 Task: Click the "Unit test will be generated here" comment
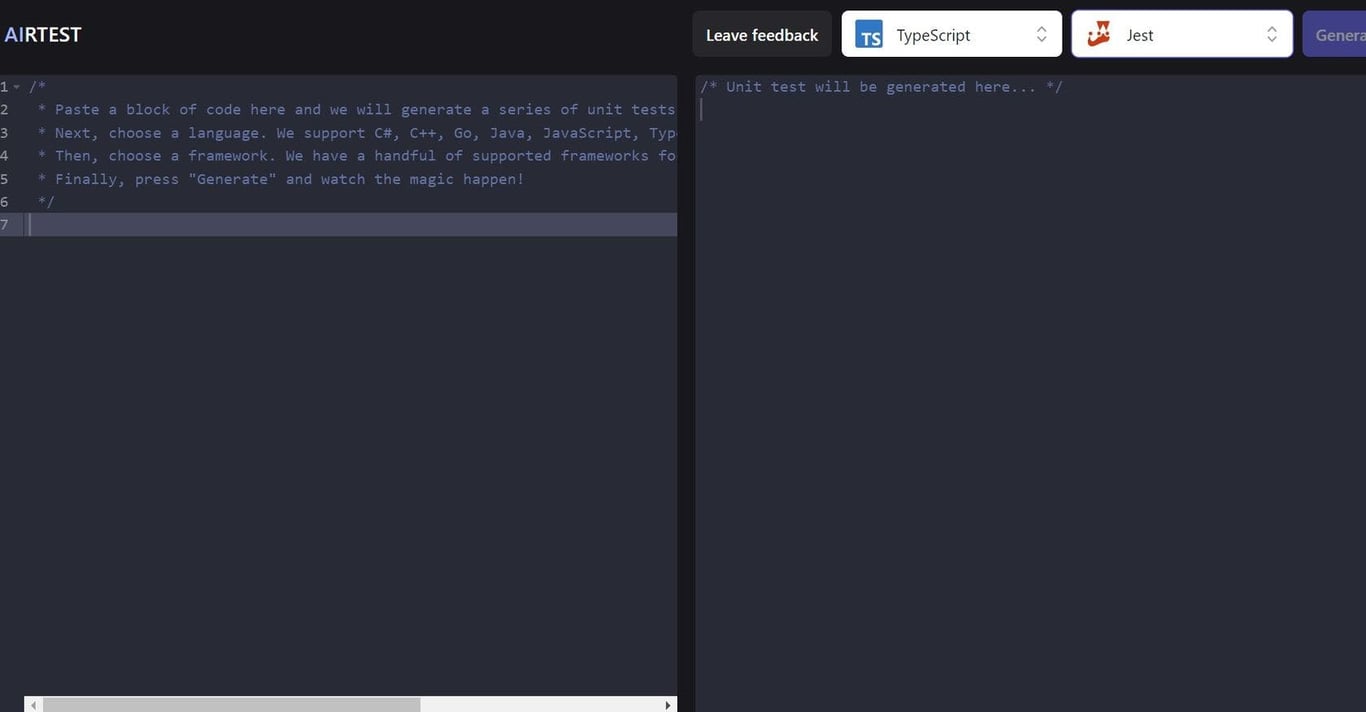click(x=881, y=87)
